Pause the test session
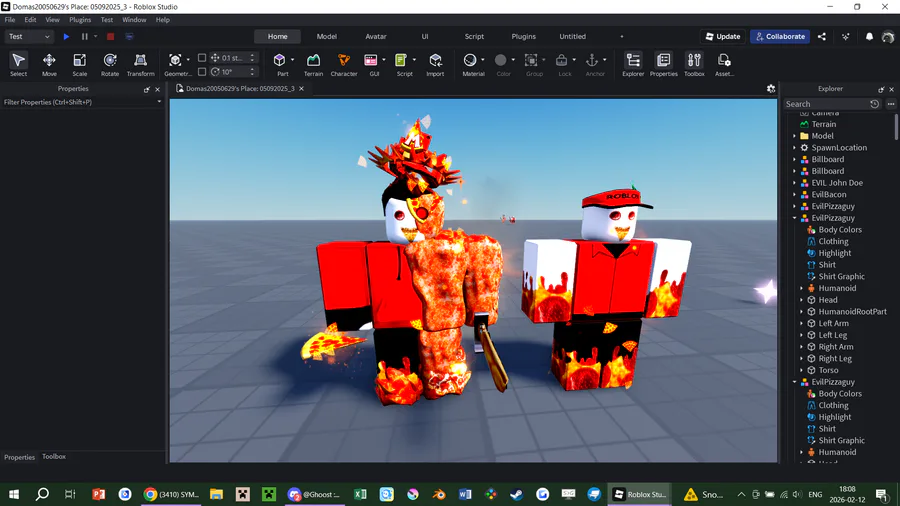 click(84, 36)
